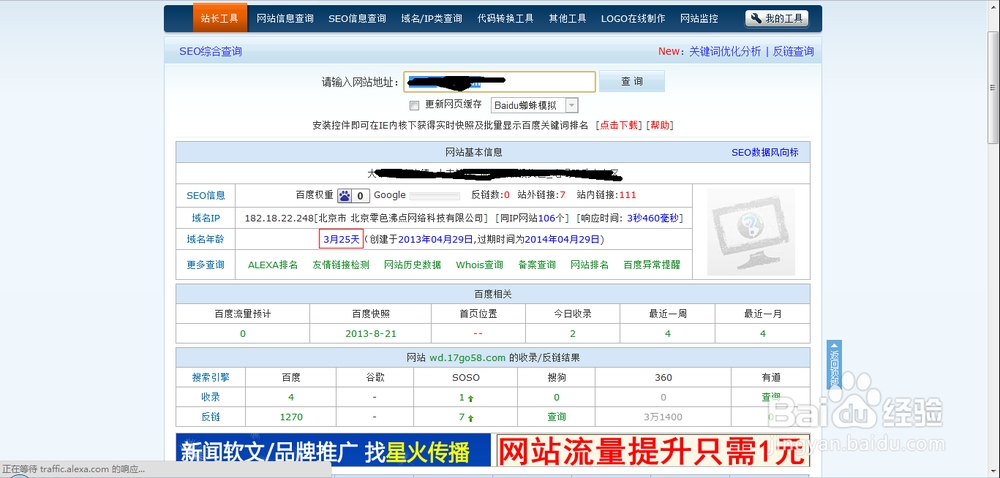Click the SEO综合查询 heading link
The height and width of the screenshot is (478, 1000).
[x=210, y=52]
